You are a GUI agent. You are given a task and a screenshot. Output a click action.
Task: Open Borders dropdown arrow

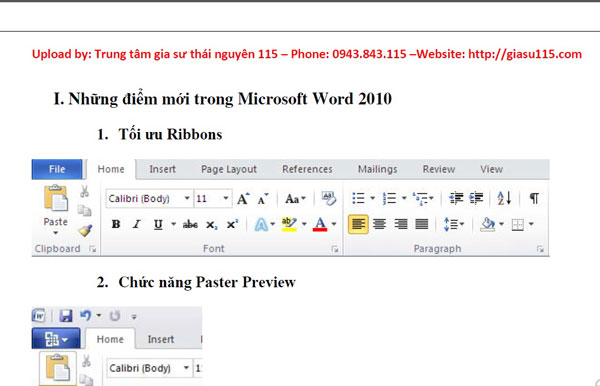531,224
